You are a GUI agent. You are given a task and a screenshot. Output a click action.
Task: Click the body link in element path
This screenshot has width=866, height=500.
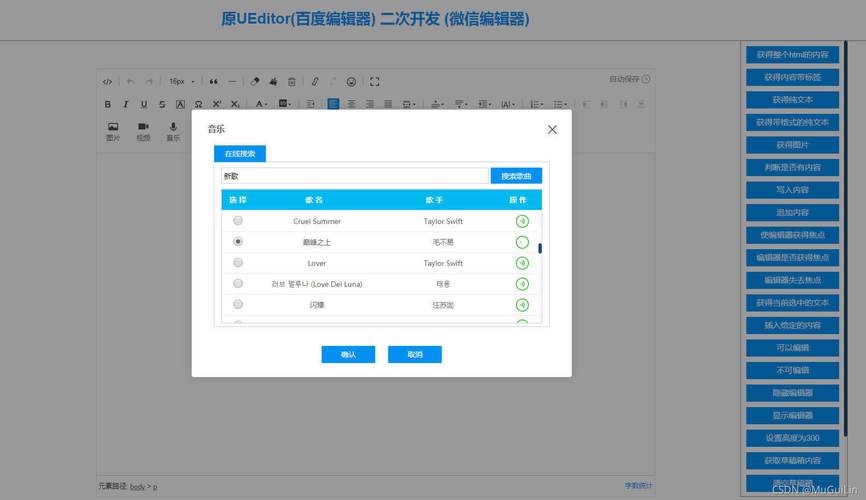coord(138,487)
